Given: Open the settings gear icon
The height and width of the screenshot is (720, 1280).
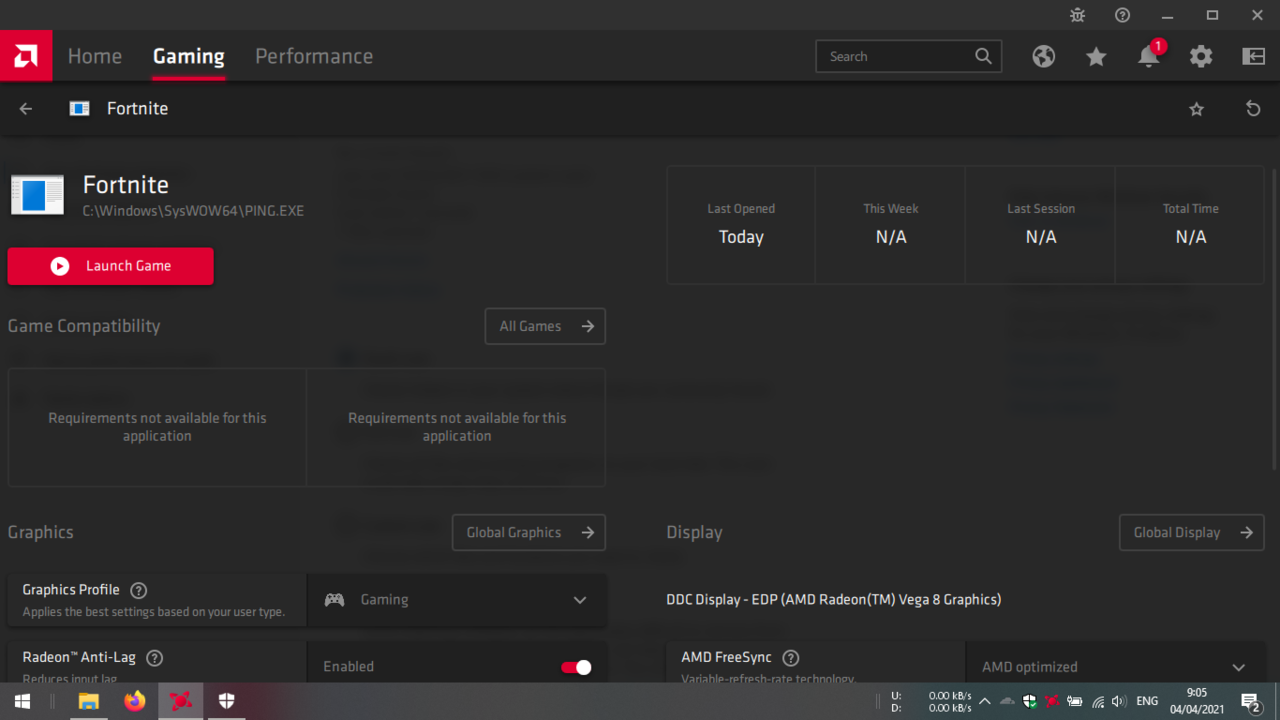Looking at the screenshot, I should click(1201, 56).
